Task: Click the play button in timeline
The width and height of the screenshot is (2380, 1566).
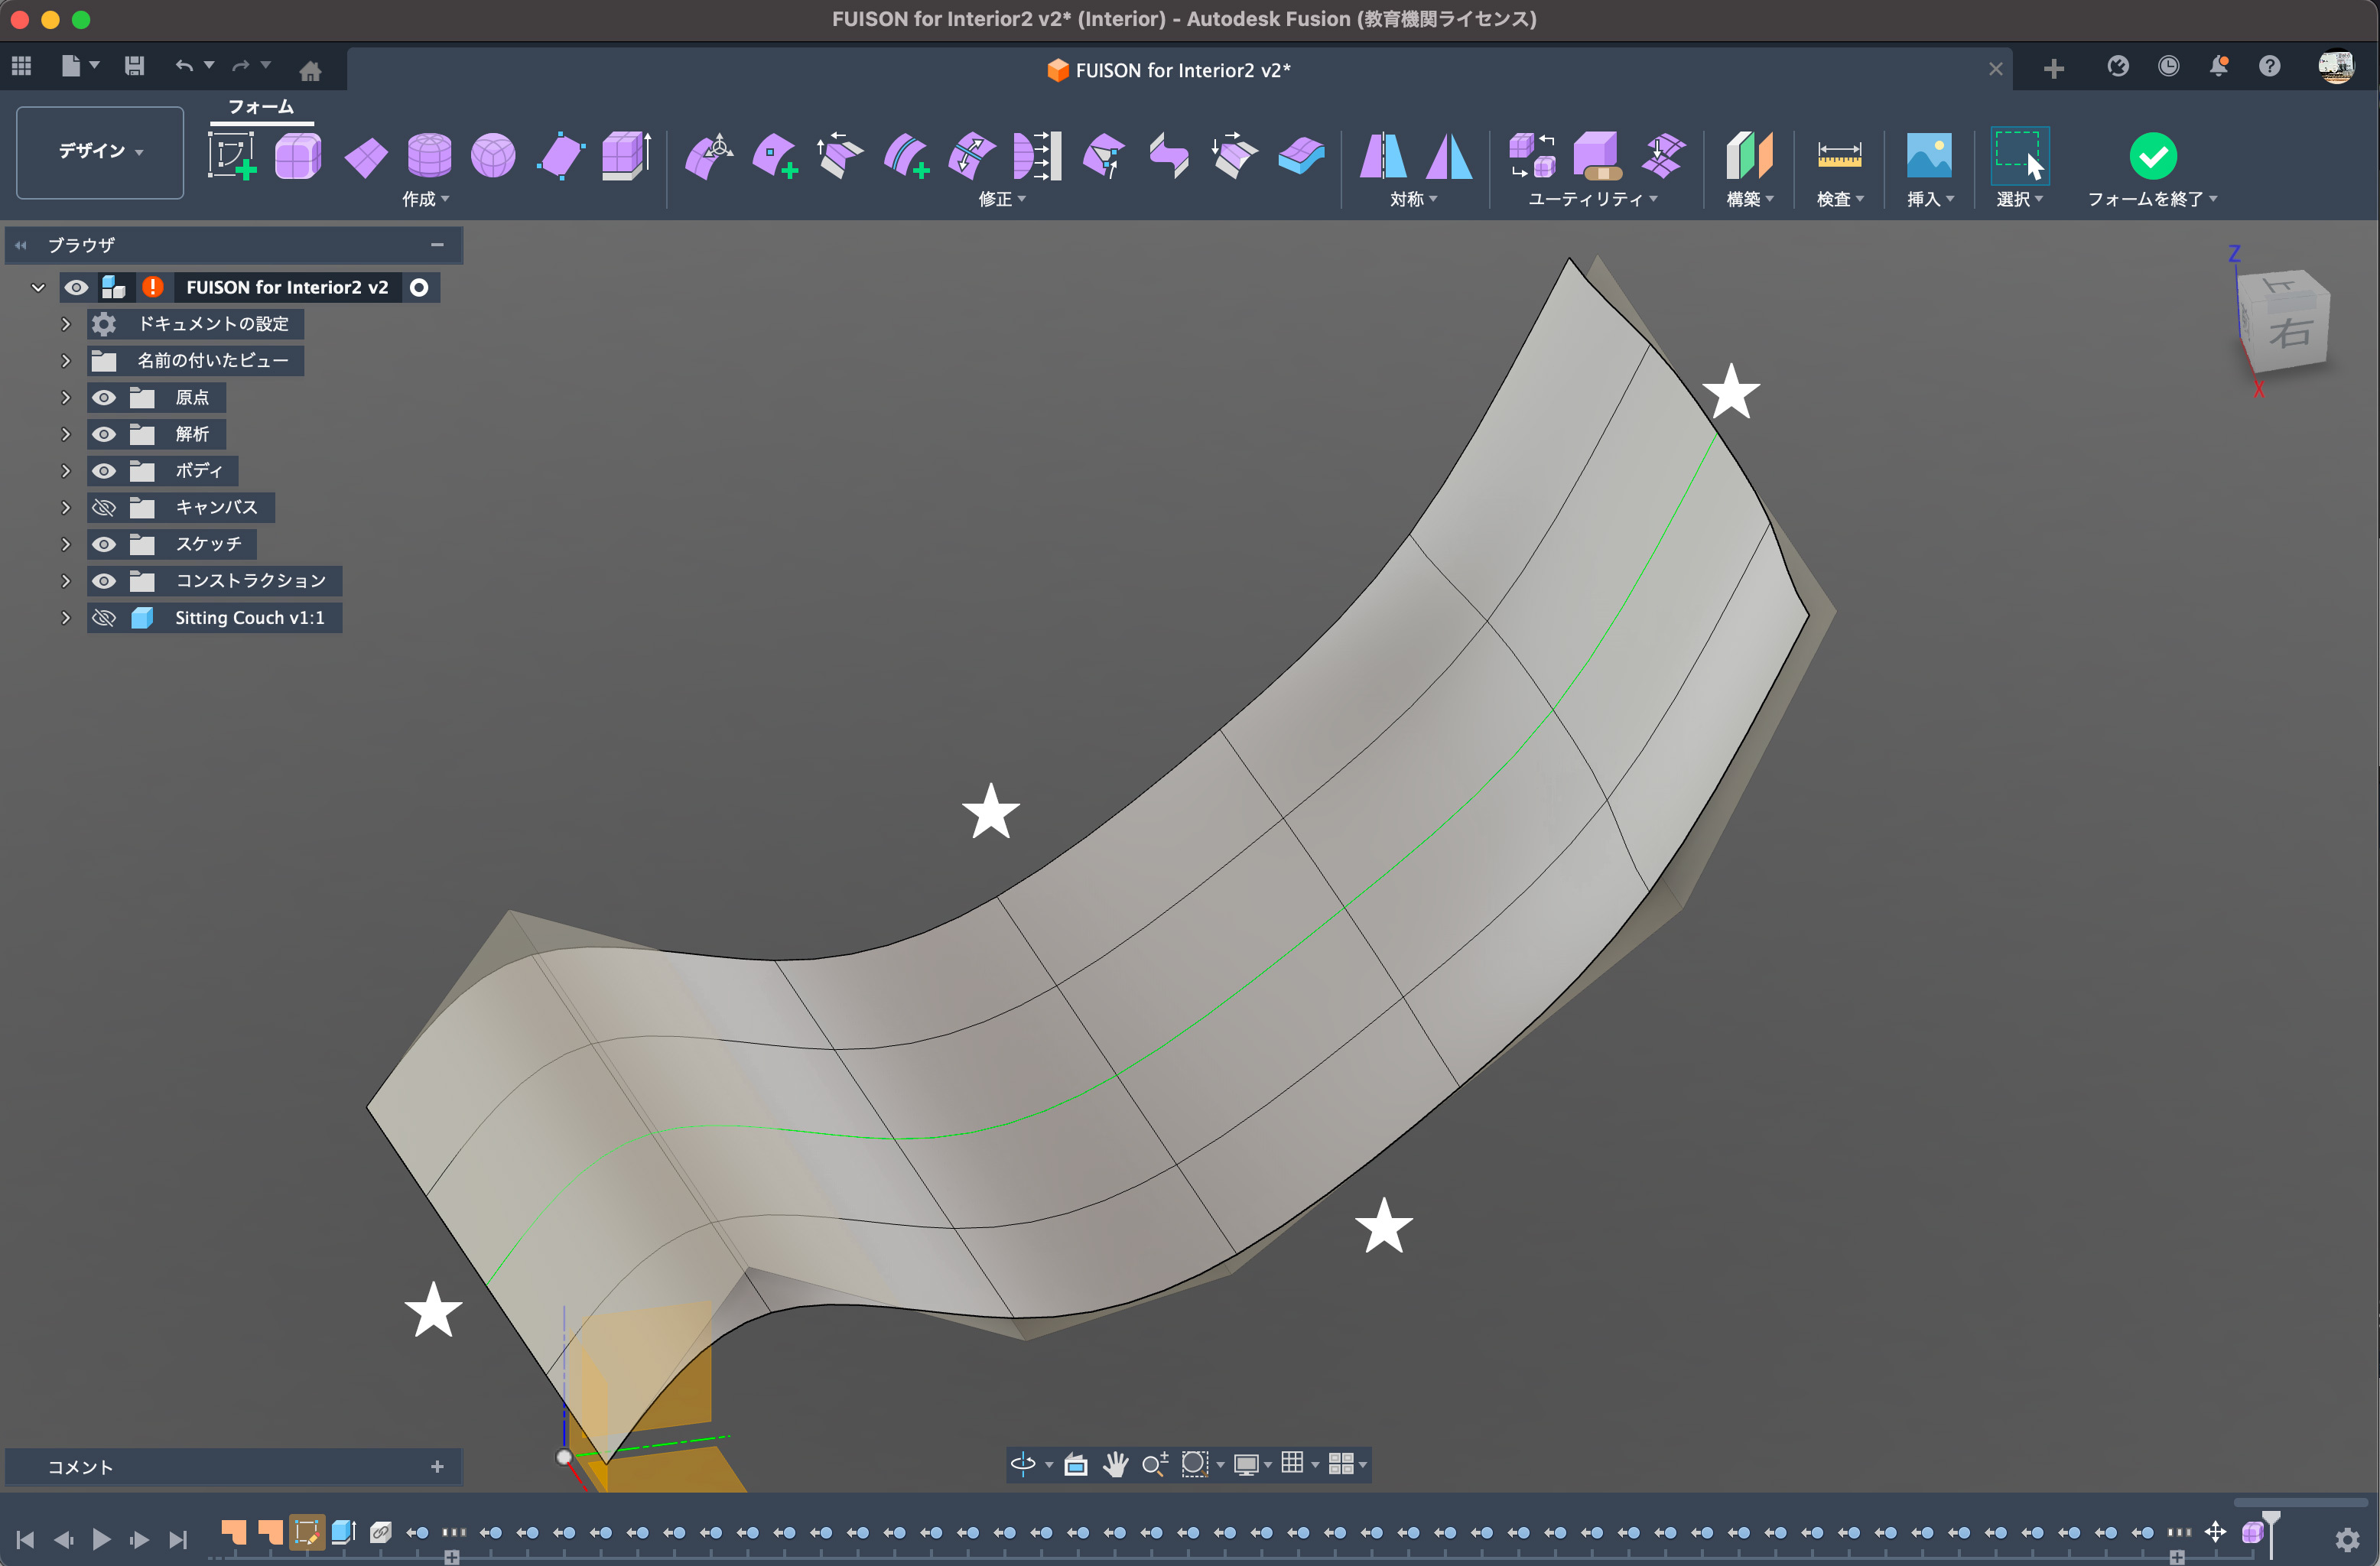Action: point(101,1539)
